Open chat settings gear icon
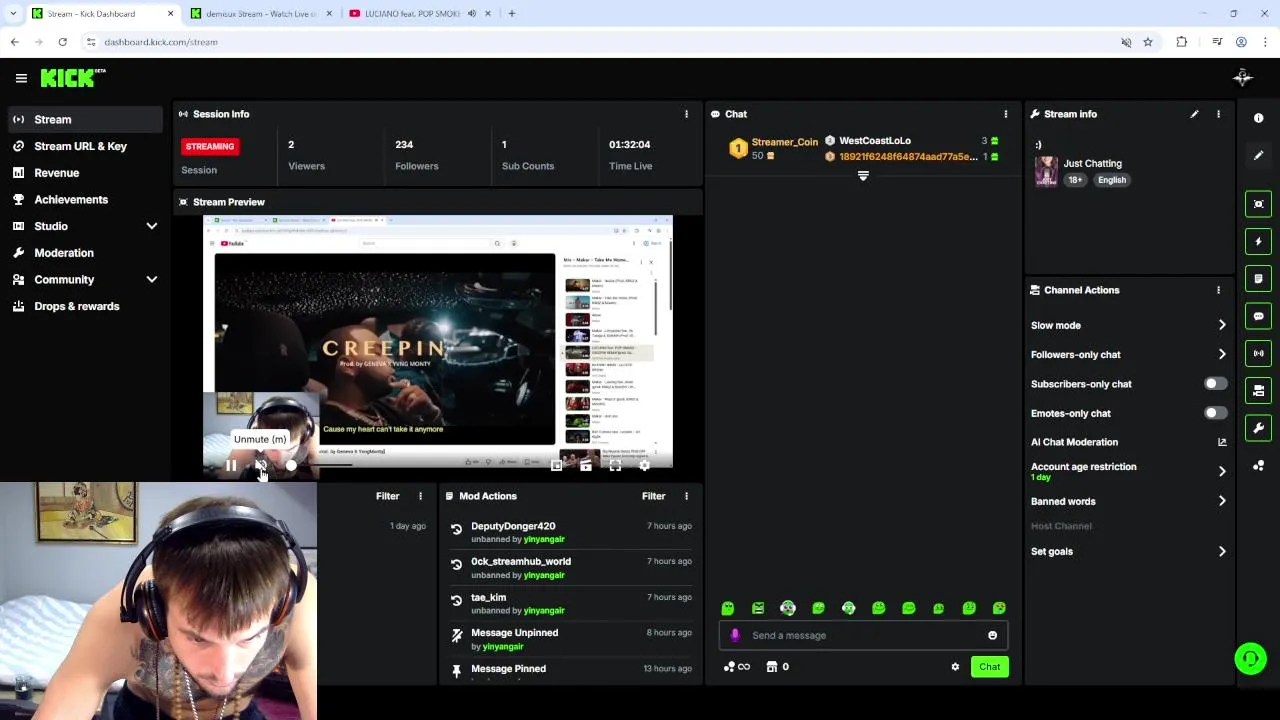The image size is (1280, 720). click(x=955, y=667)
